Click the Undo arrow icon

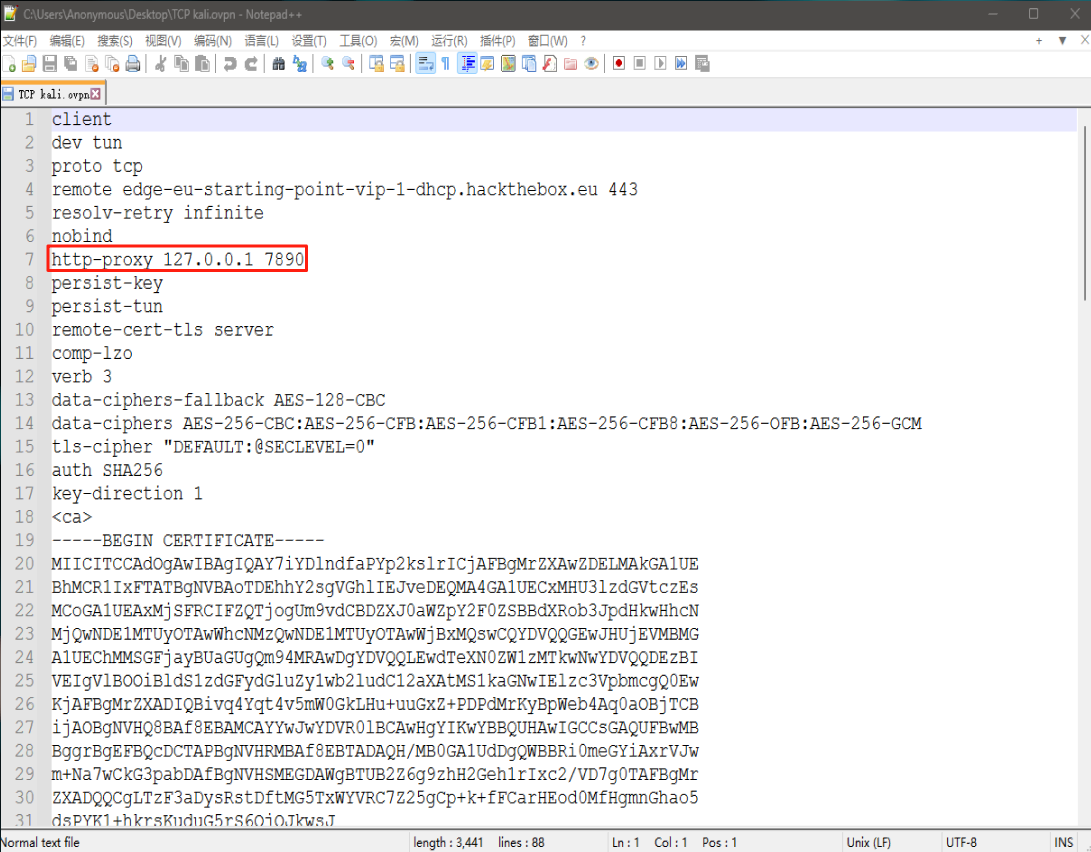click(230, 64)
